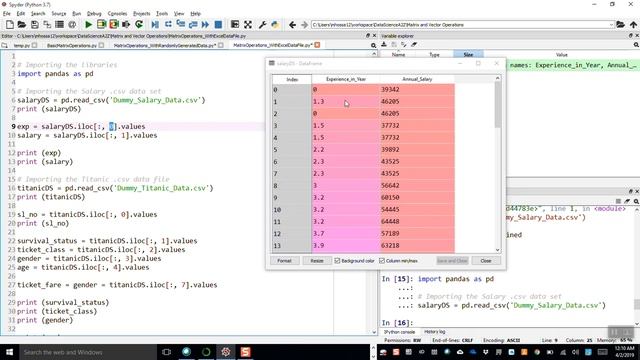Click code line print (salaryDS)
The height and width of the screenshot is (360, 640).
(x=49, y=109)
